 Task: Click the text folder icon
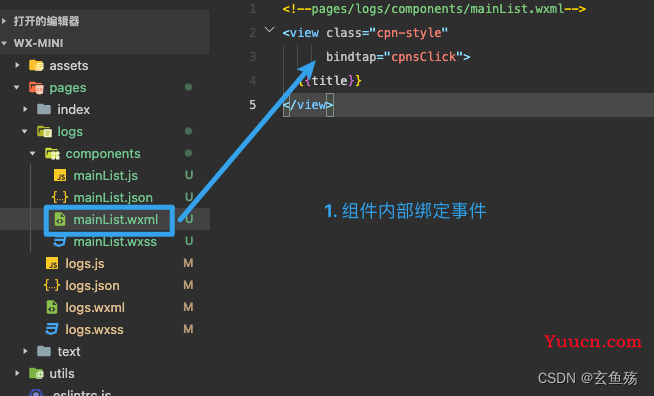[x=44, y=351]
